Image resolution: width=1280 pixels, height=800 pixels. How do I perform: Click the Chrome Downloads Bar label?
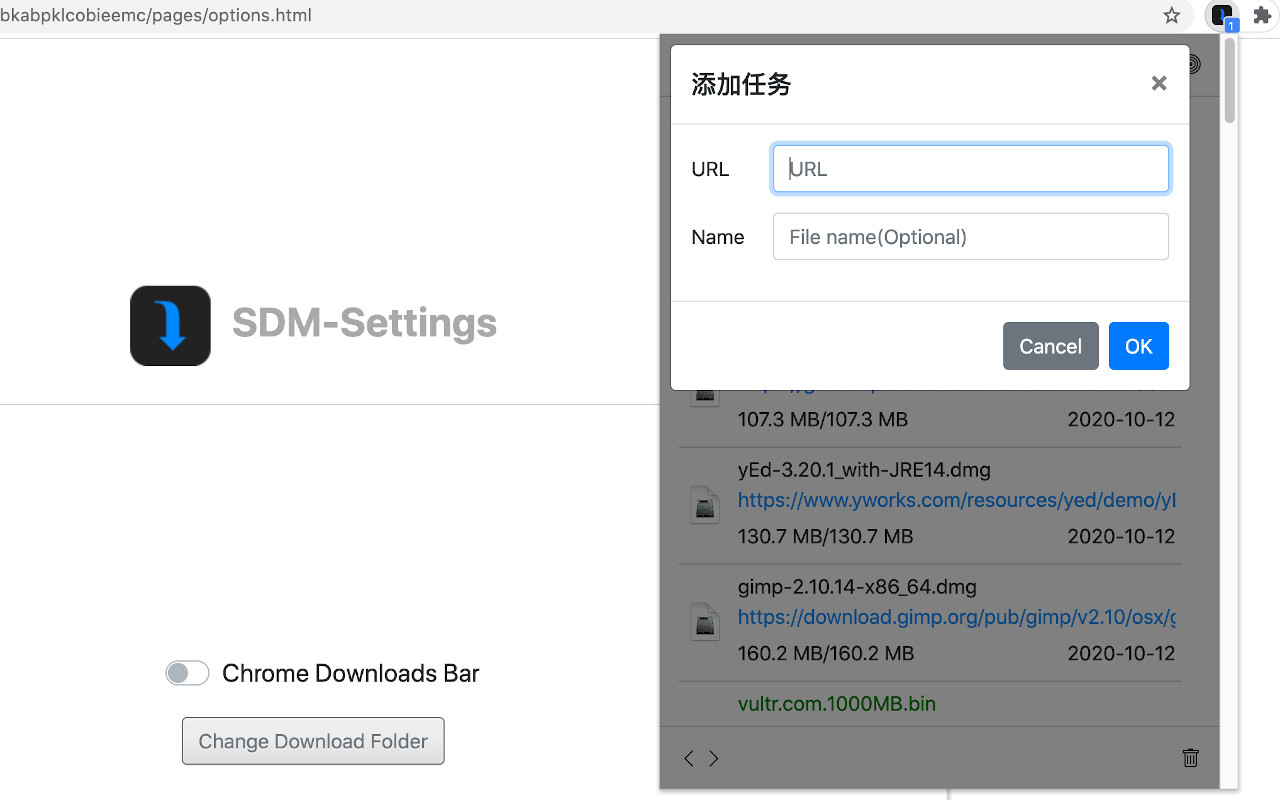point(351,673)
